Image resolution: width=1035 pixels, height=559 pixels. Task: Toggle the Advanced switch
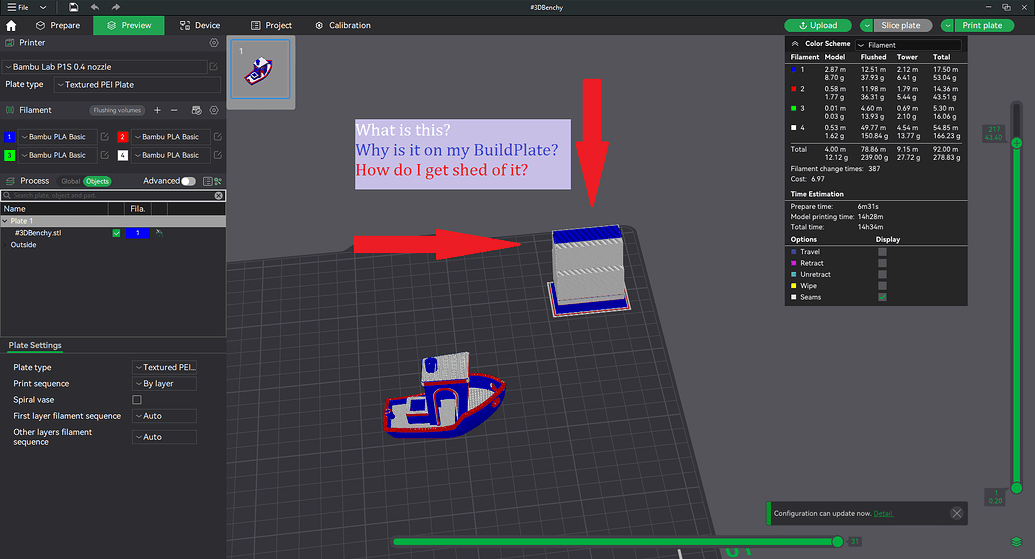click(x=189, y=181)
